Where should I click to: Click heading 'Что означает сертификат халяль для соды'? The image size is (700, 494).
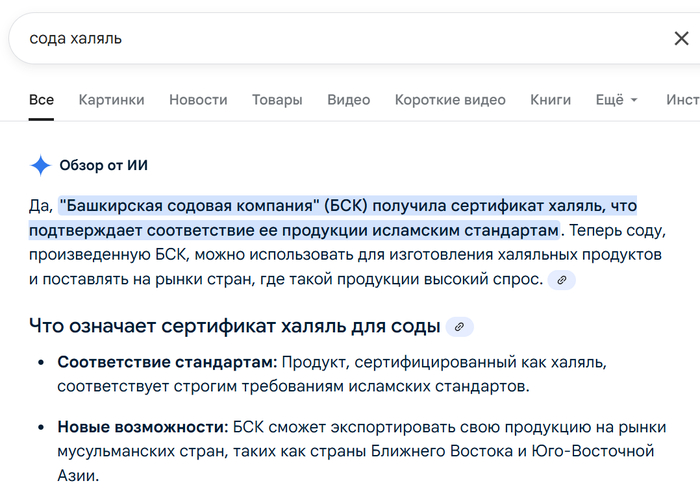pyautogui.click(x=235, y=326)
